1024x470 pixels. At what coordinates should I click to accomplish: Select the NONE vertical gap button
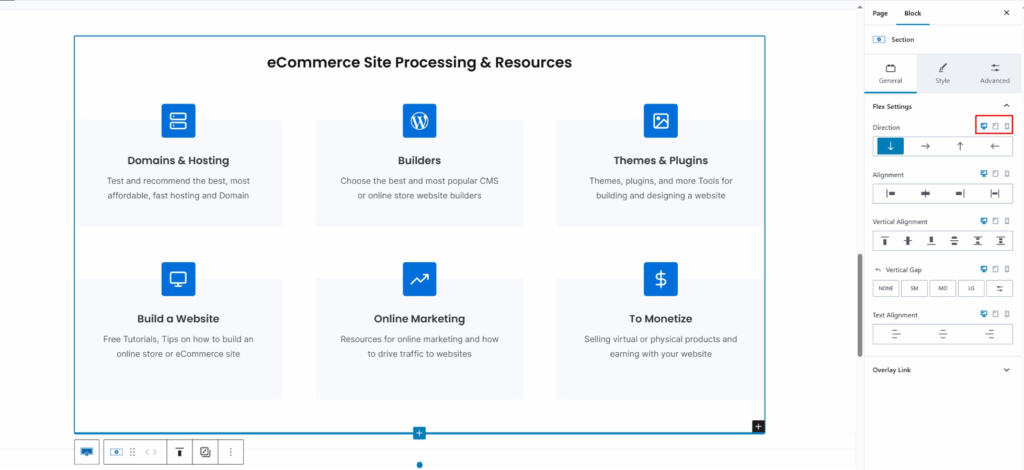point(885,288)
